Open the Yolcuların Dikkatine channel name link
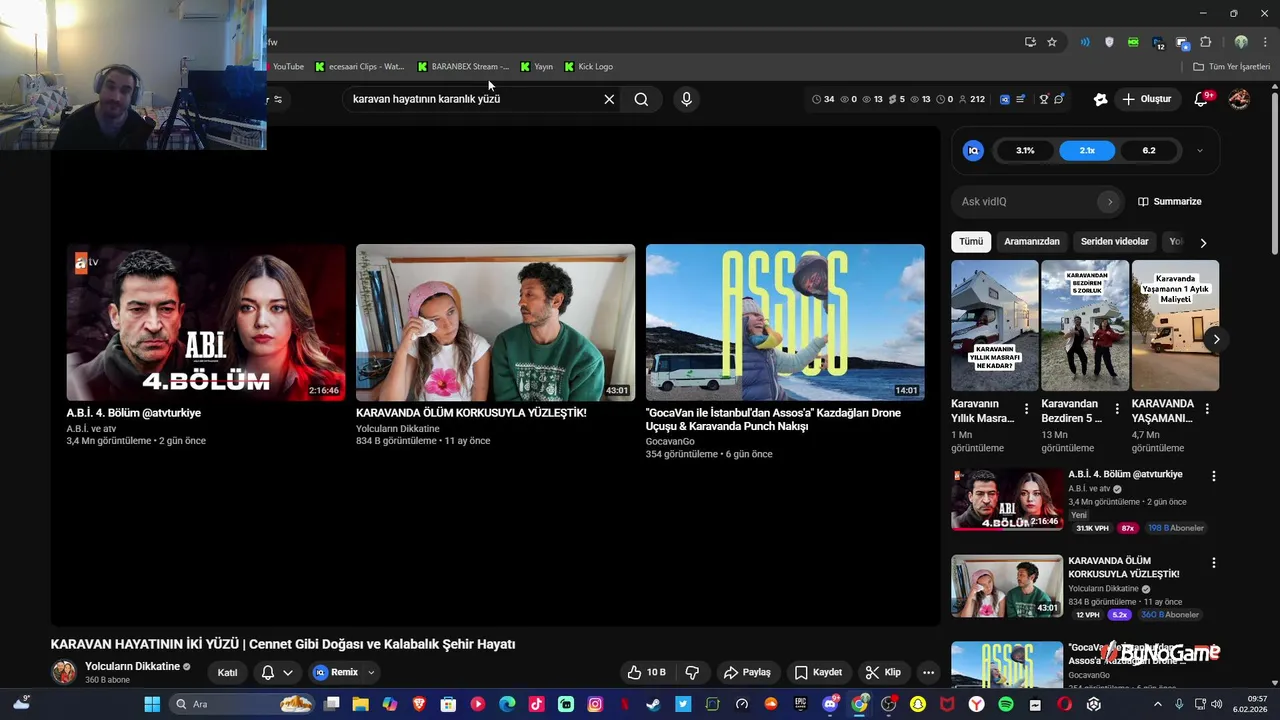 [x=132, y=667]
